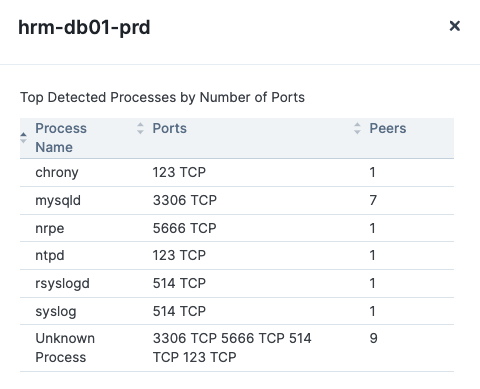This screenshot has width=480, height=389.
Task: Click the Process Name column header
Action: (x=61, y=138)
